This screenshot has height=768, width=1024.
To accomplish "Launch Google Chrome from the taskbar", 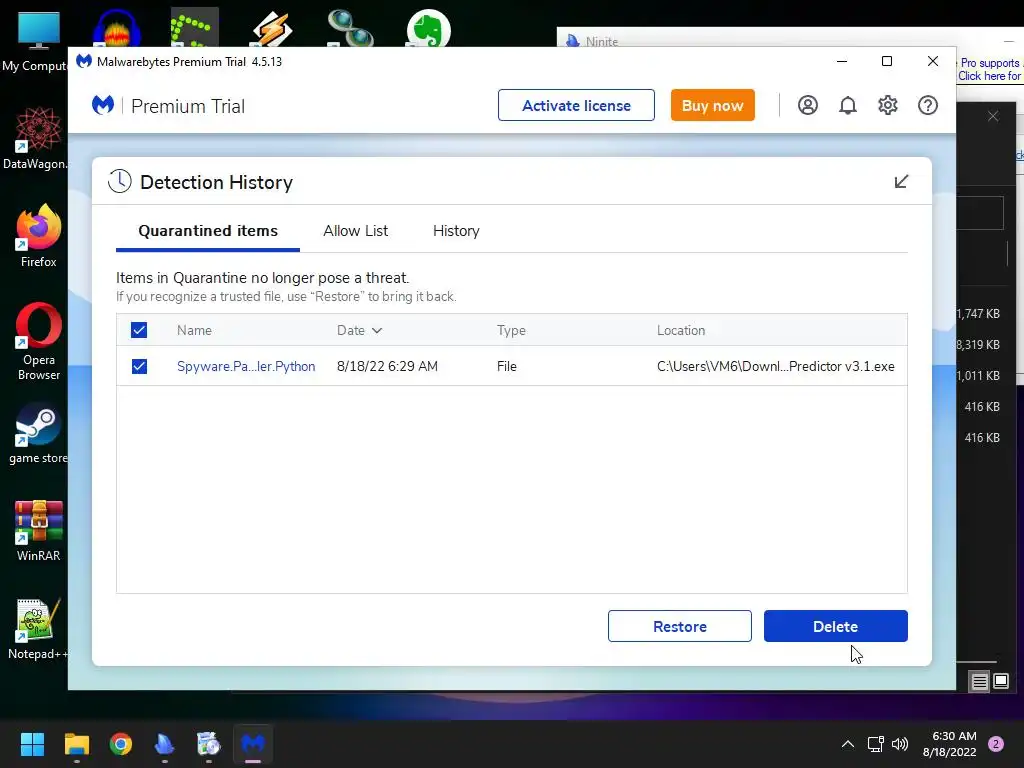I will tap(121, 744).
